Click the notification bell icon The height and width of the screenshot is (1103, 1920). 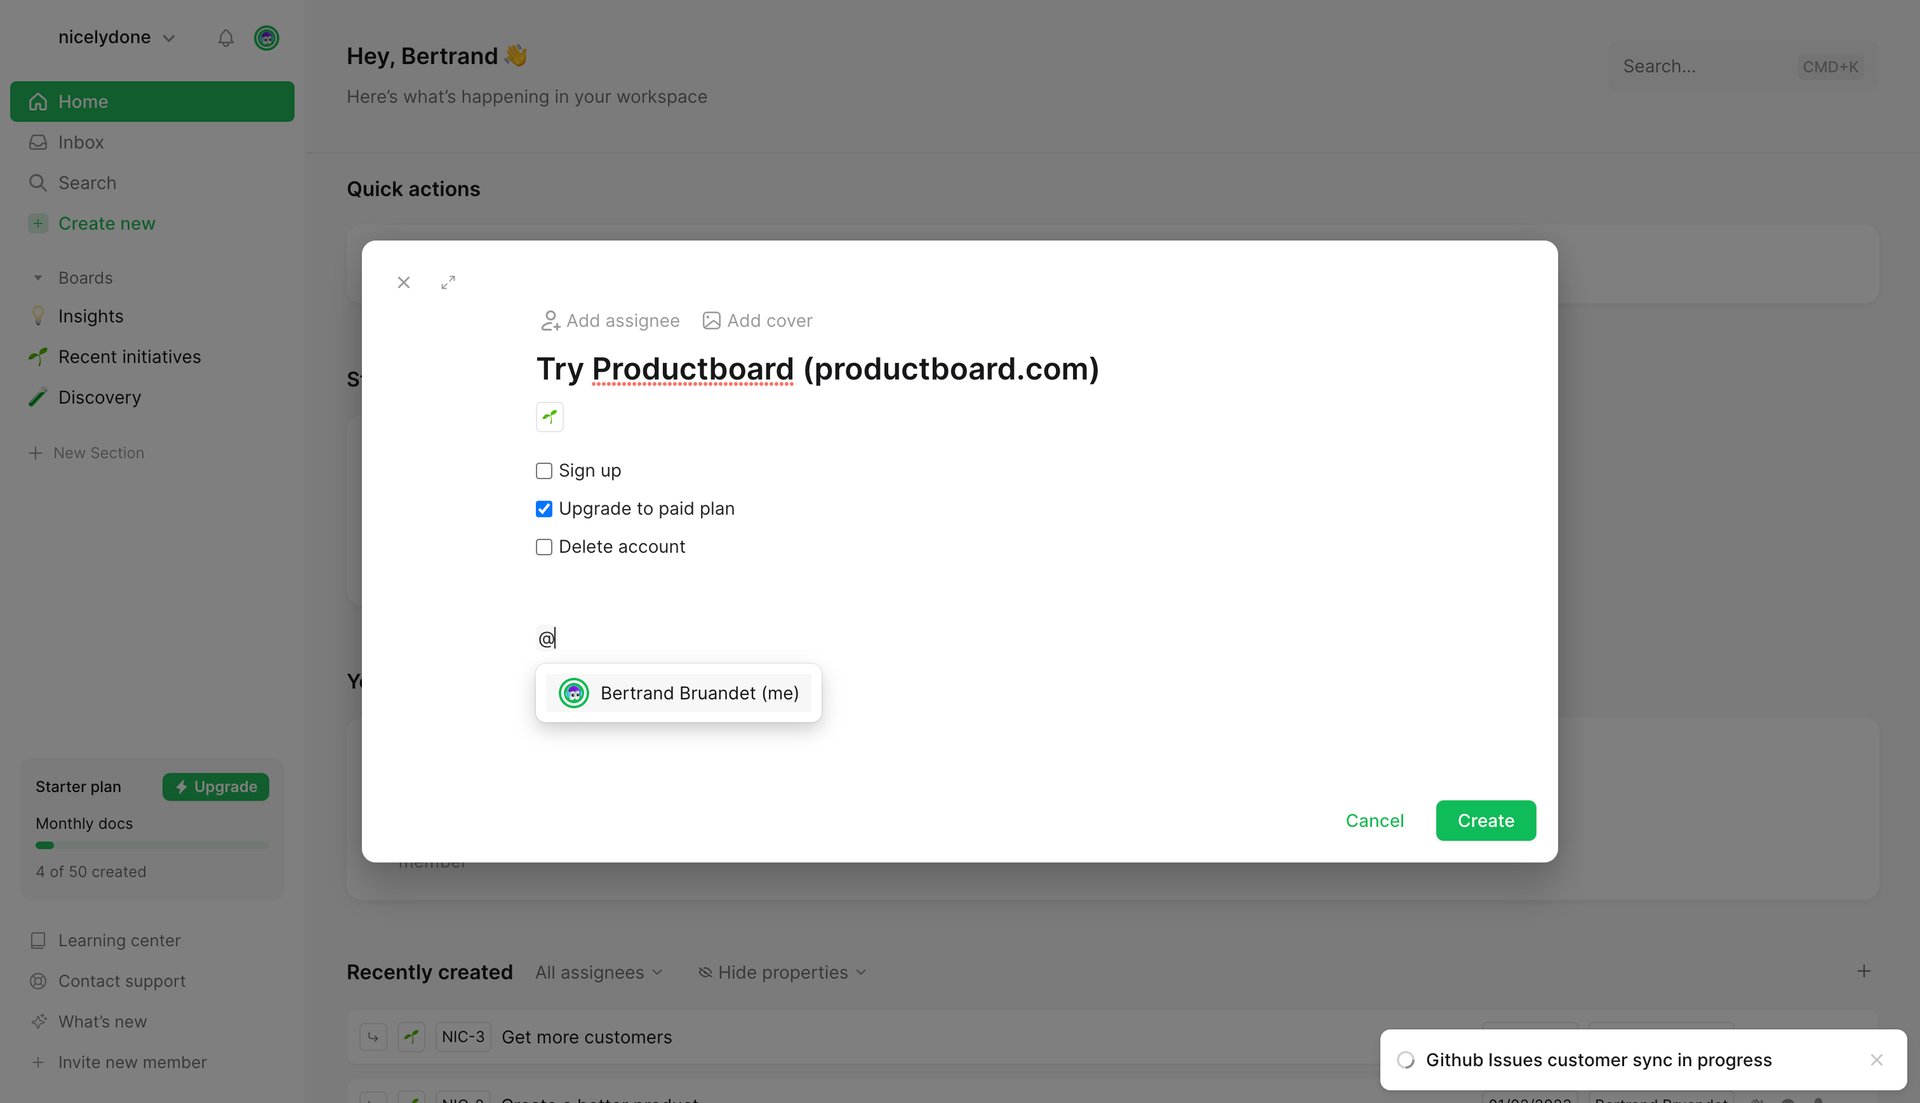[226, 38]
